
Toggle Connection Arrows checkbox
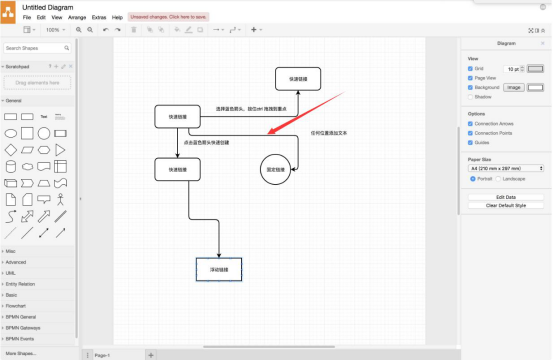coord(470,124)
